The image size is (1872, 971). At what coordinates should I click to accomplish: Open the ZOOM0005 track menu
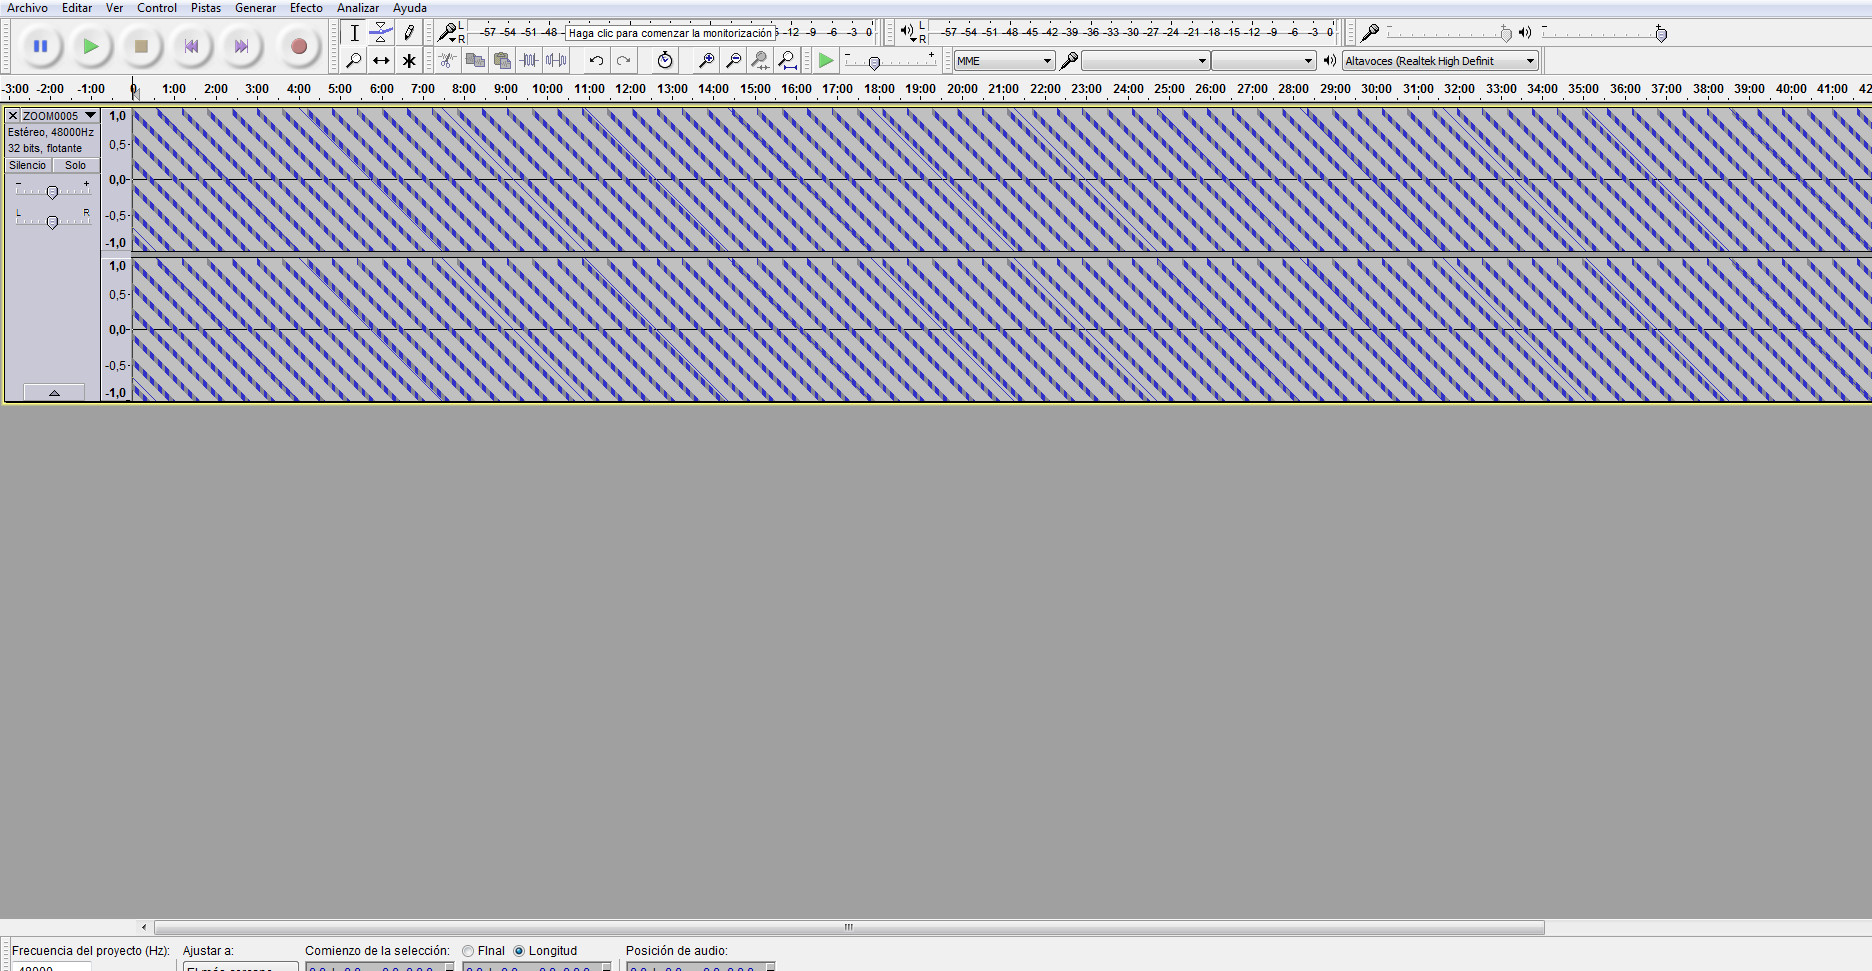point(89,115)
